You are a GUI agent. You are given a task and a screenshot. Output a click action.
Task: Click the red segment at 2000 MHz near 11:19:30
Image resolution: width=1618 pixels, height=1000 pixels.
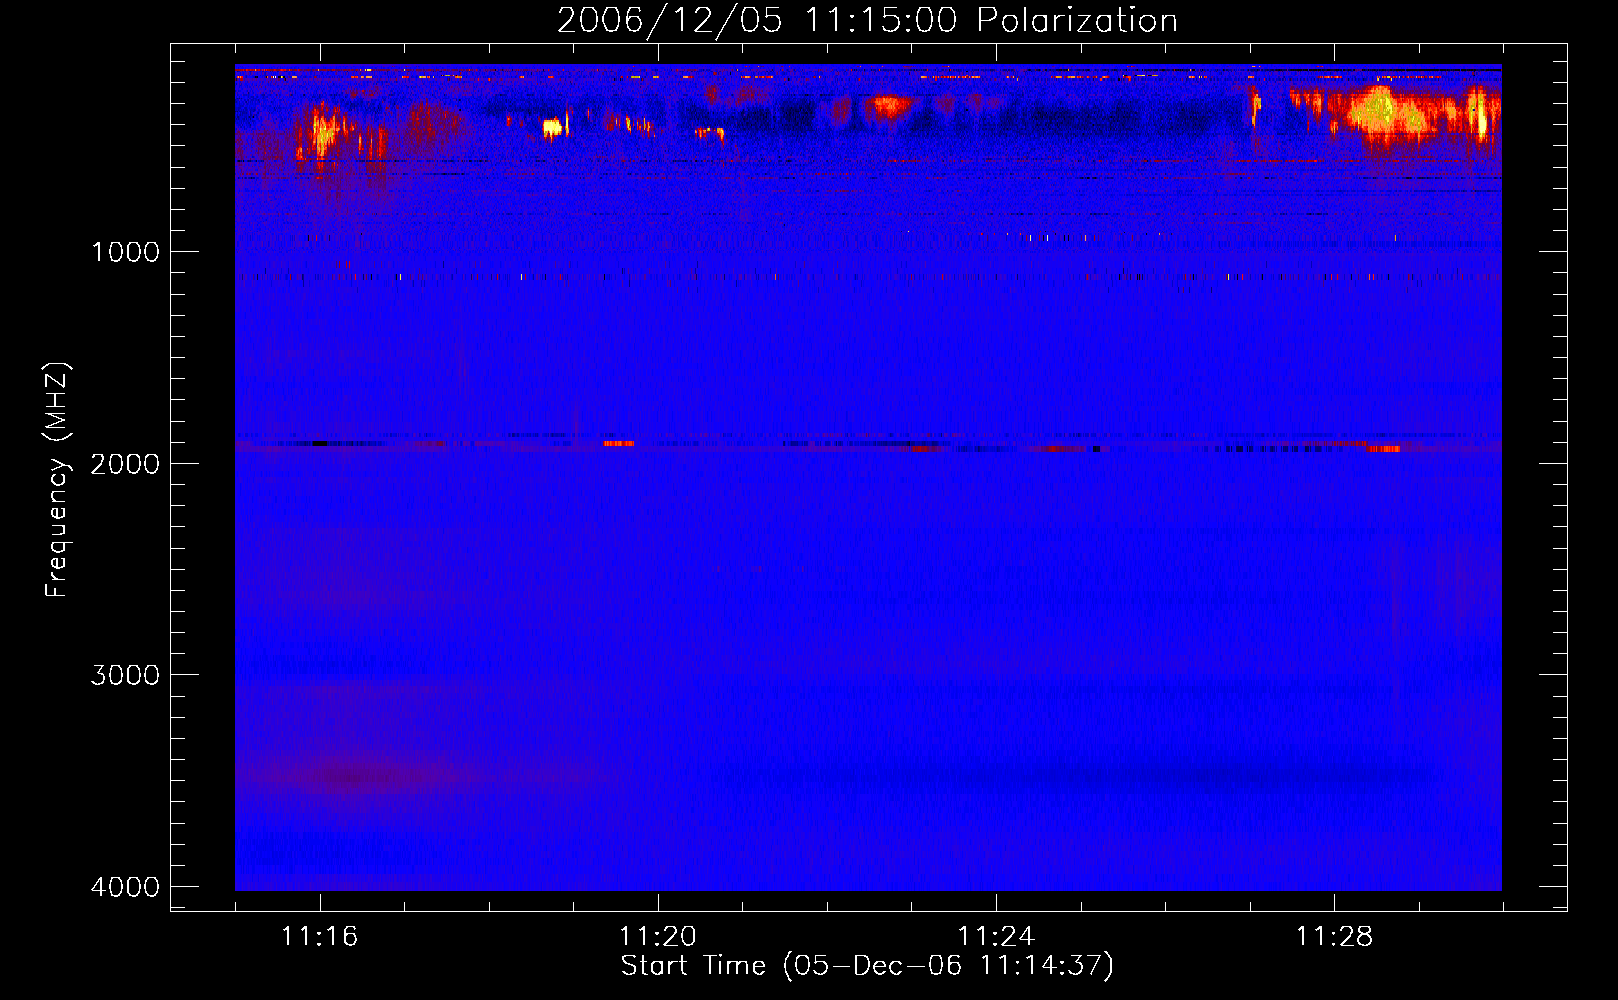tap(619, 443)
